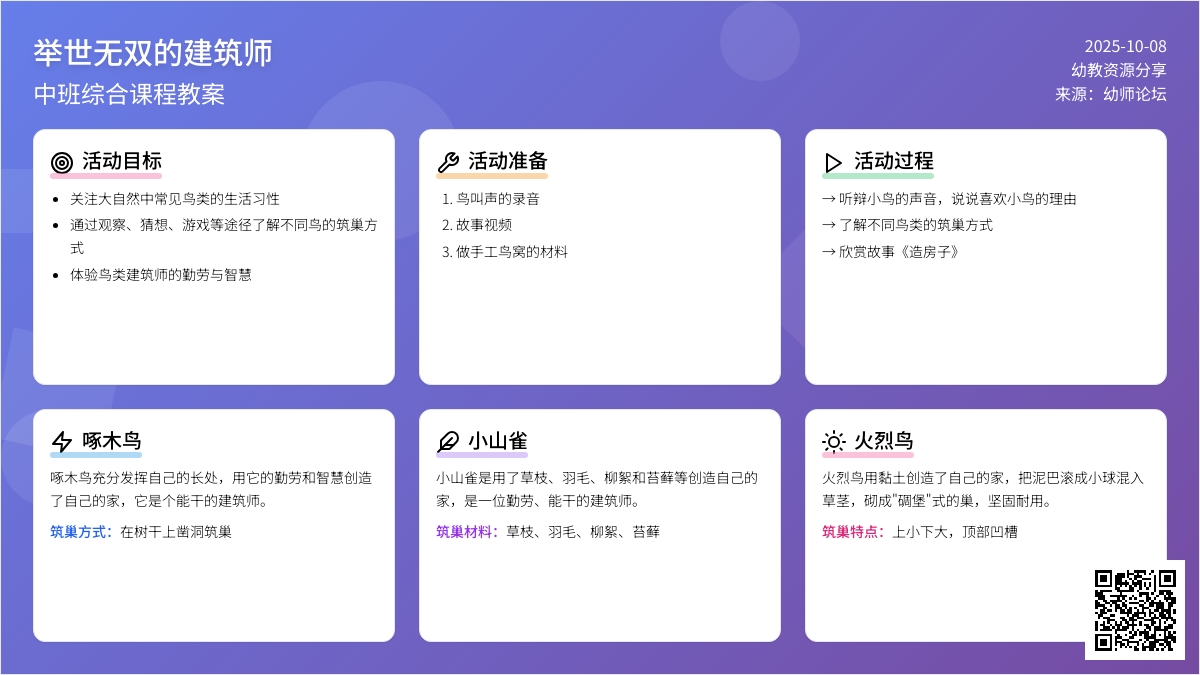The image size is (1200, 675).
Task: Click the 筑巢材料 pink label
Action: (x=465, y=532)
